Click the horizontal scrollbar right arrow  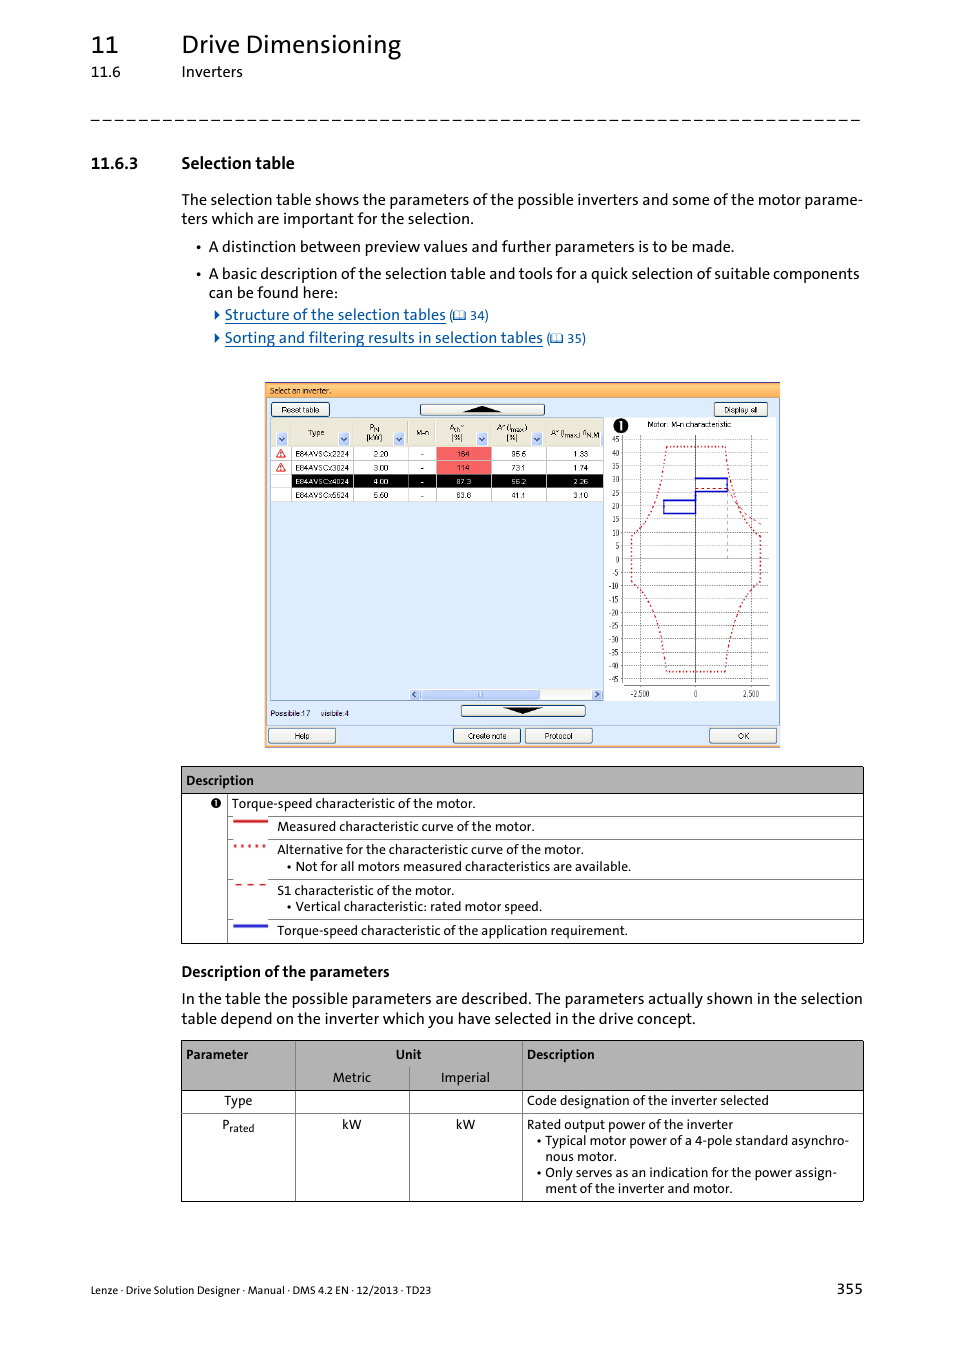coord(597,694)
